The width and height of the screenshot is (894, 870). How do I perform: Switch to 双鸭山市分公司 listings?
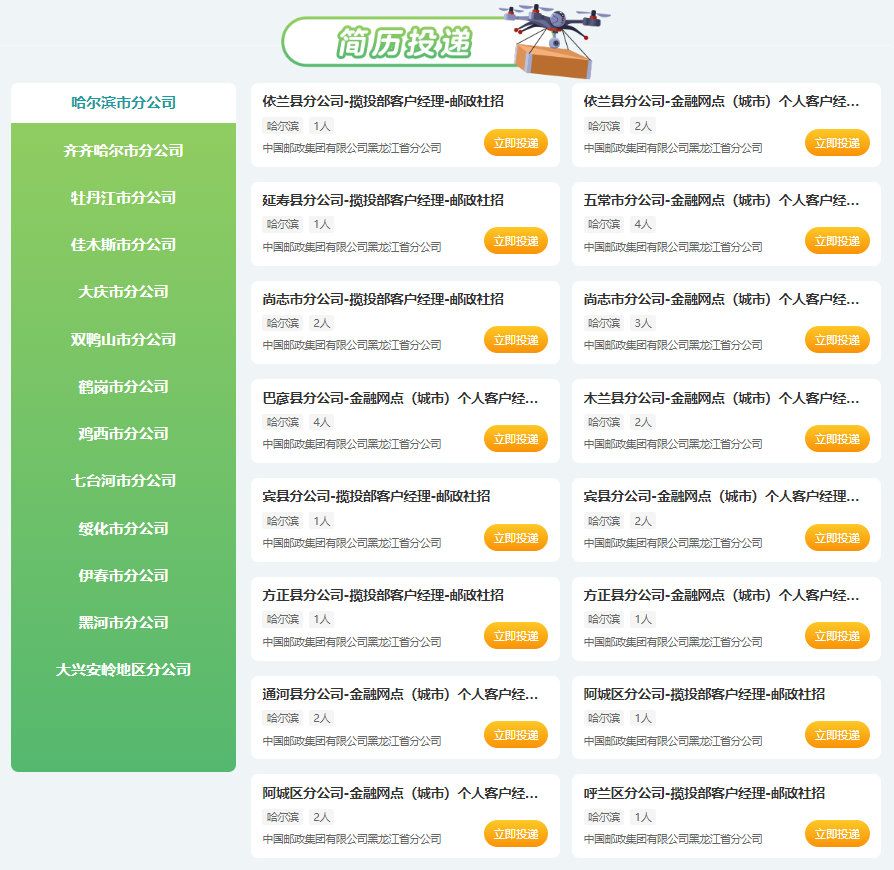[x=123, y=340]
